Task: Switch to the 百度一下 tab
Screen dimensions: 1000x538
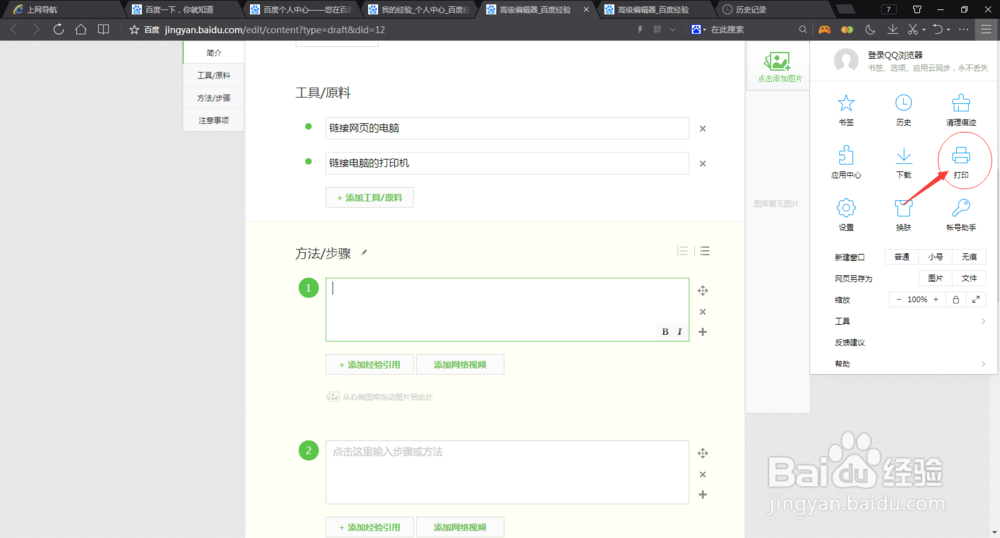Action: [183, 10]
